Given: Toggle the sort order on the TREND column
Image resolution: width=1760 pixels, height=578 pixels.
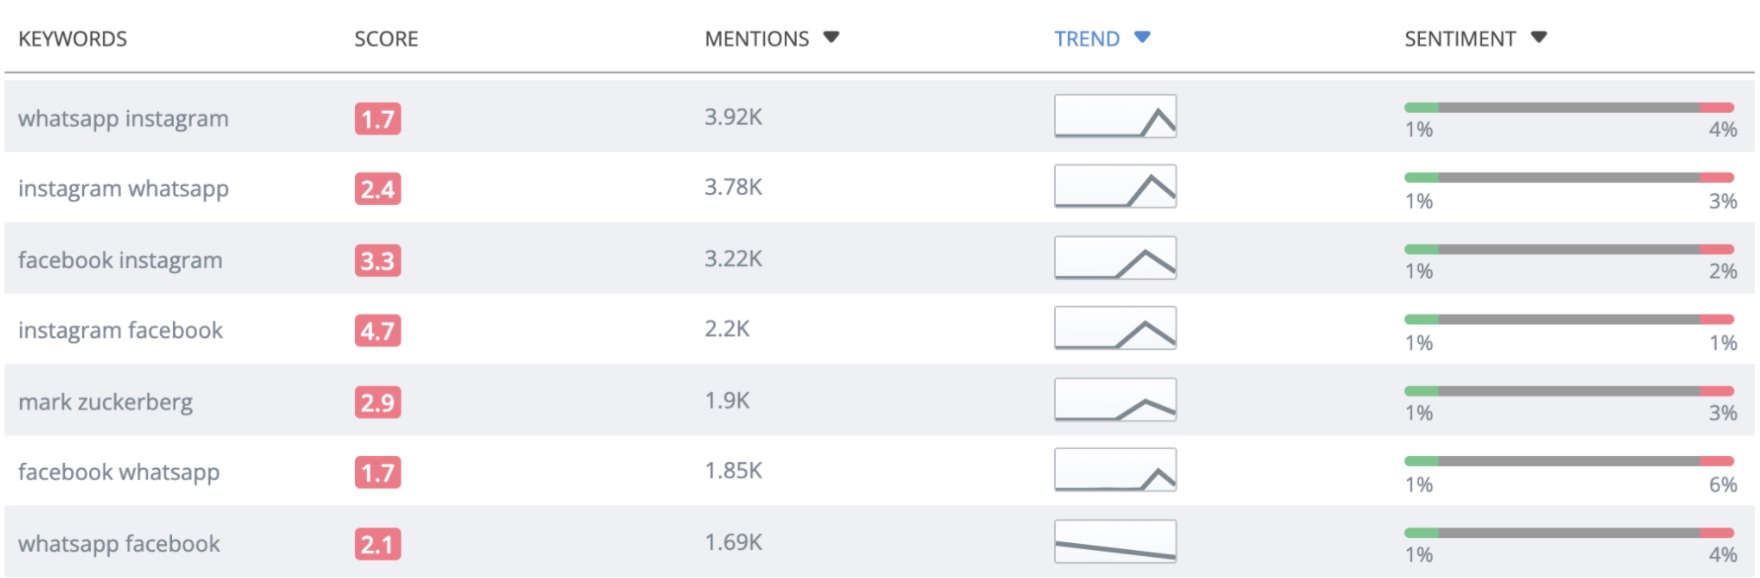Looking at the screenshot, I should [x=1087, y=39].
